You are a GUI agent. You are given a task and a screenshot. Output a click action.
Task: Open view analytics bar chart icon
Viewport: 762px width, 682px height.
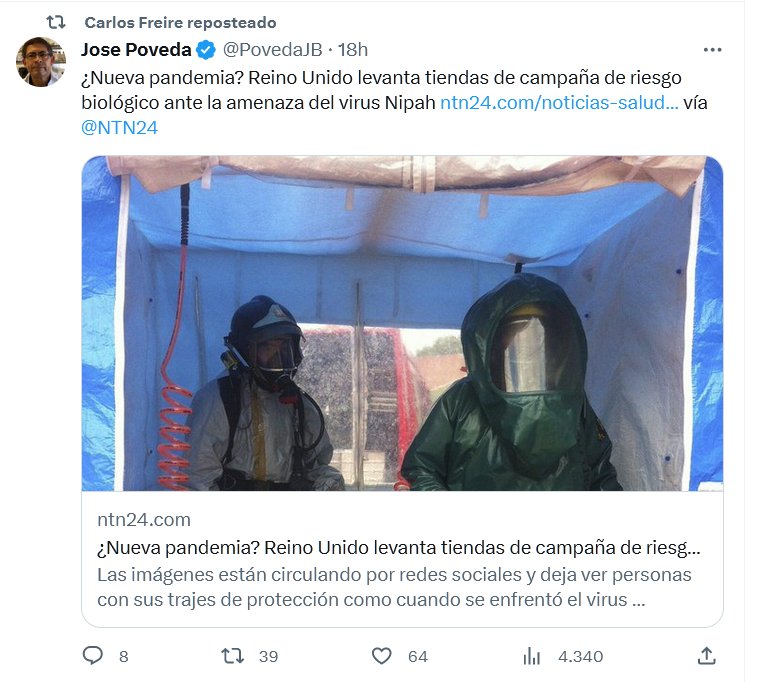pyautogui.click(x=532, y=656)
